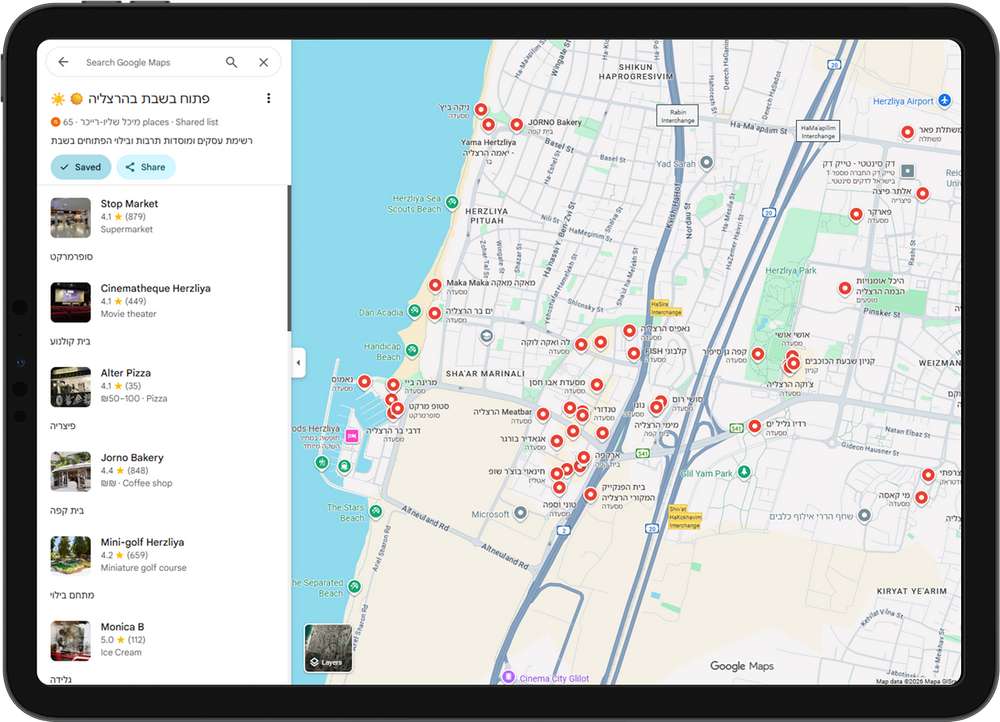Screen dimensions: 1000x722
Task: Click the Herzliya Airport icon on map
Action: (944, 101)
